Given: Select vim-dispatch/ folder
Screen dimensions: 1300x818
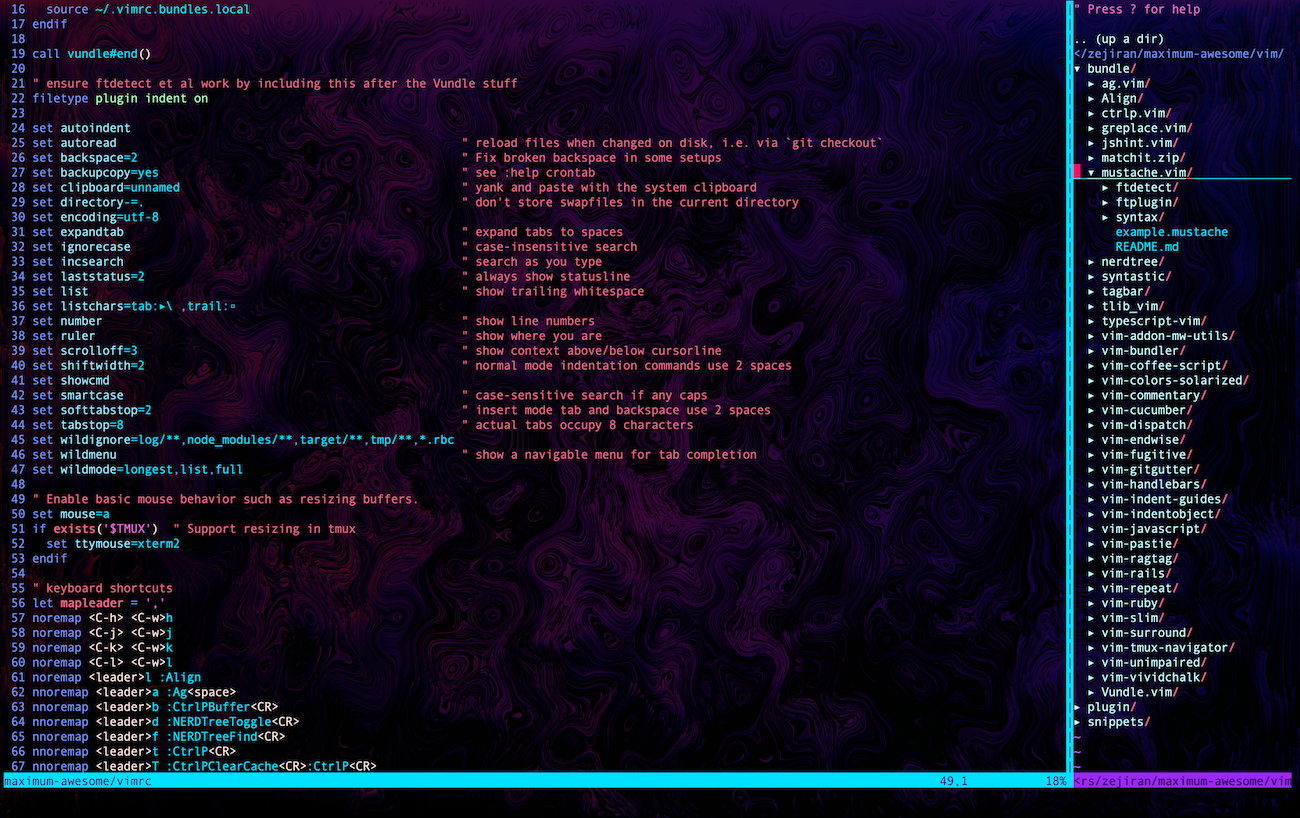Looking at the screenshot, I should [1147, 425].
